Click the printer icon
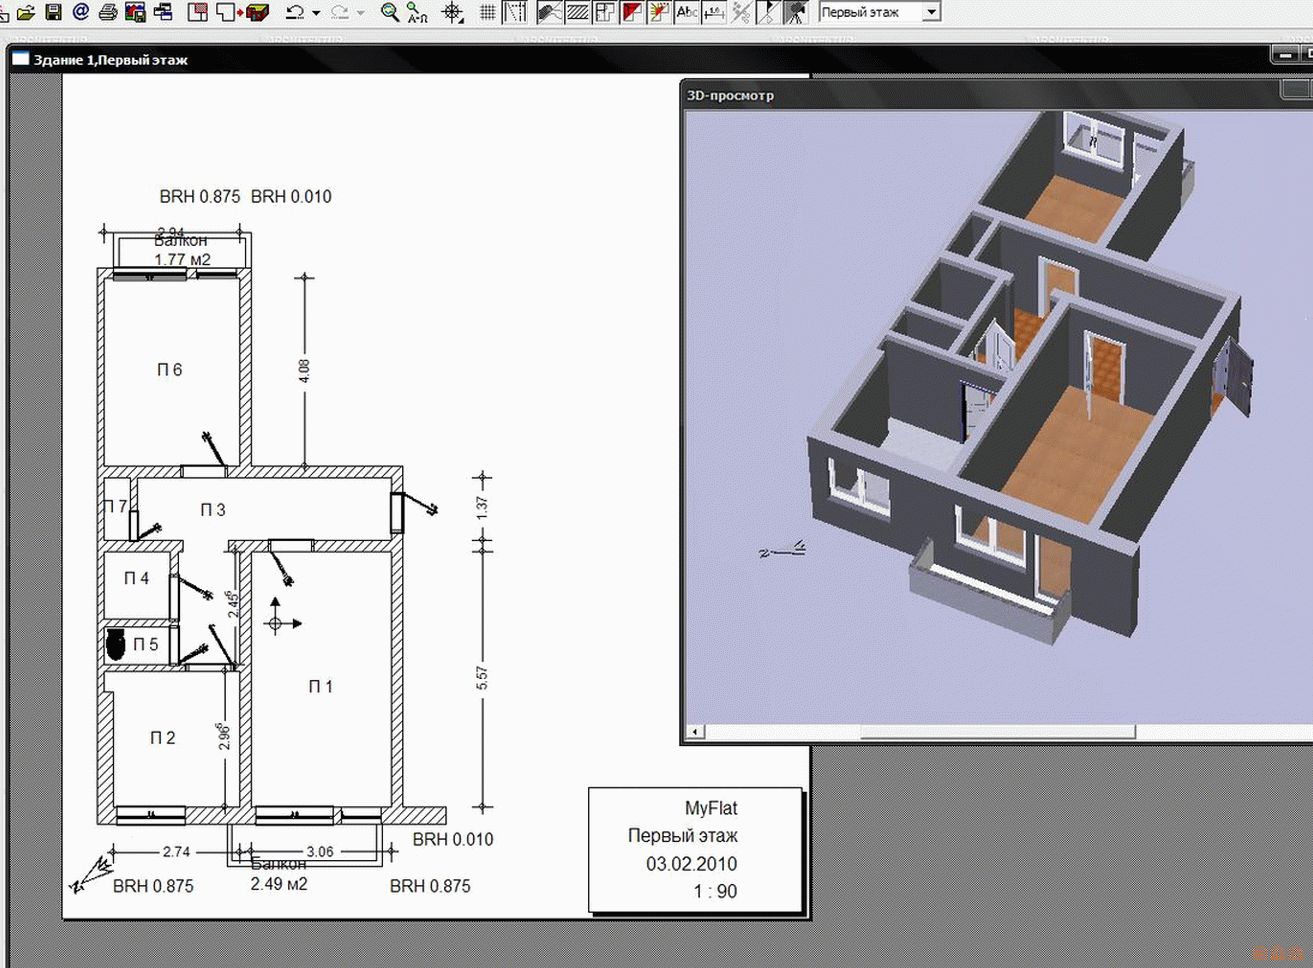This screenshot has width=1313, height=968. click(x=108, y=12)
